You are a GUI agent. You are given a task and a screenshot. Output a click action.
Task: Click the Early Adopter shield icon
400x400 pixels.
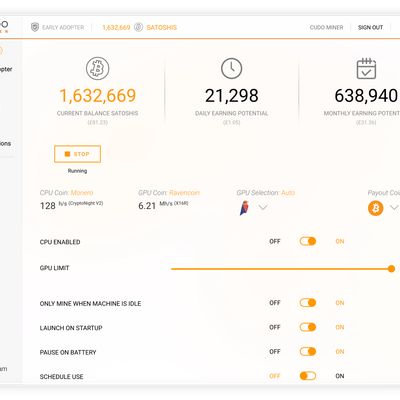tap(35, 27)
